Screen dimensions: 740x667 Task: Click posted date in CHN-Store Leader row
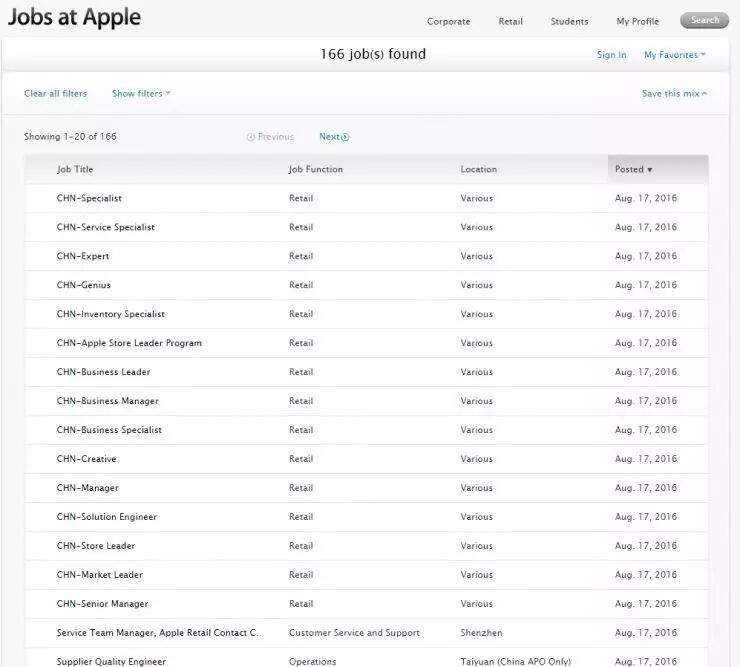(646, 546)
